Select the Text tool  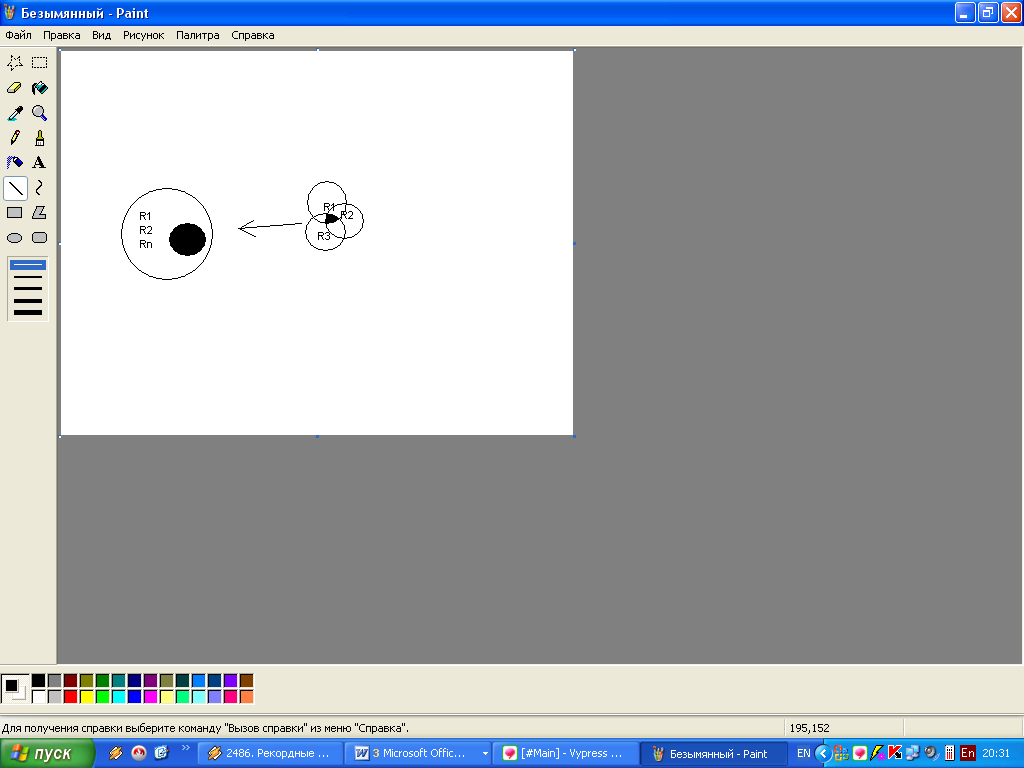pyautogui.click(x=40, y=163)
